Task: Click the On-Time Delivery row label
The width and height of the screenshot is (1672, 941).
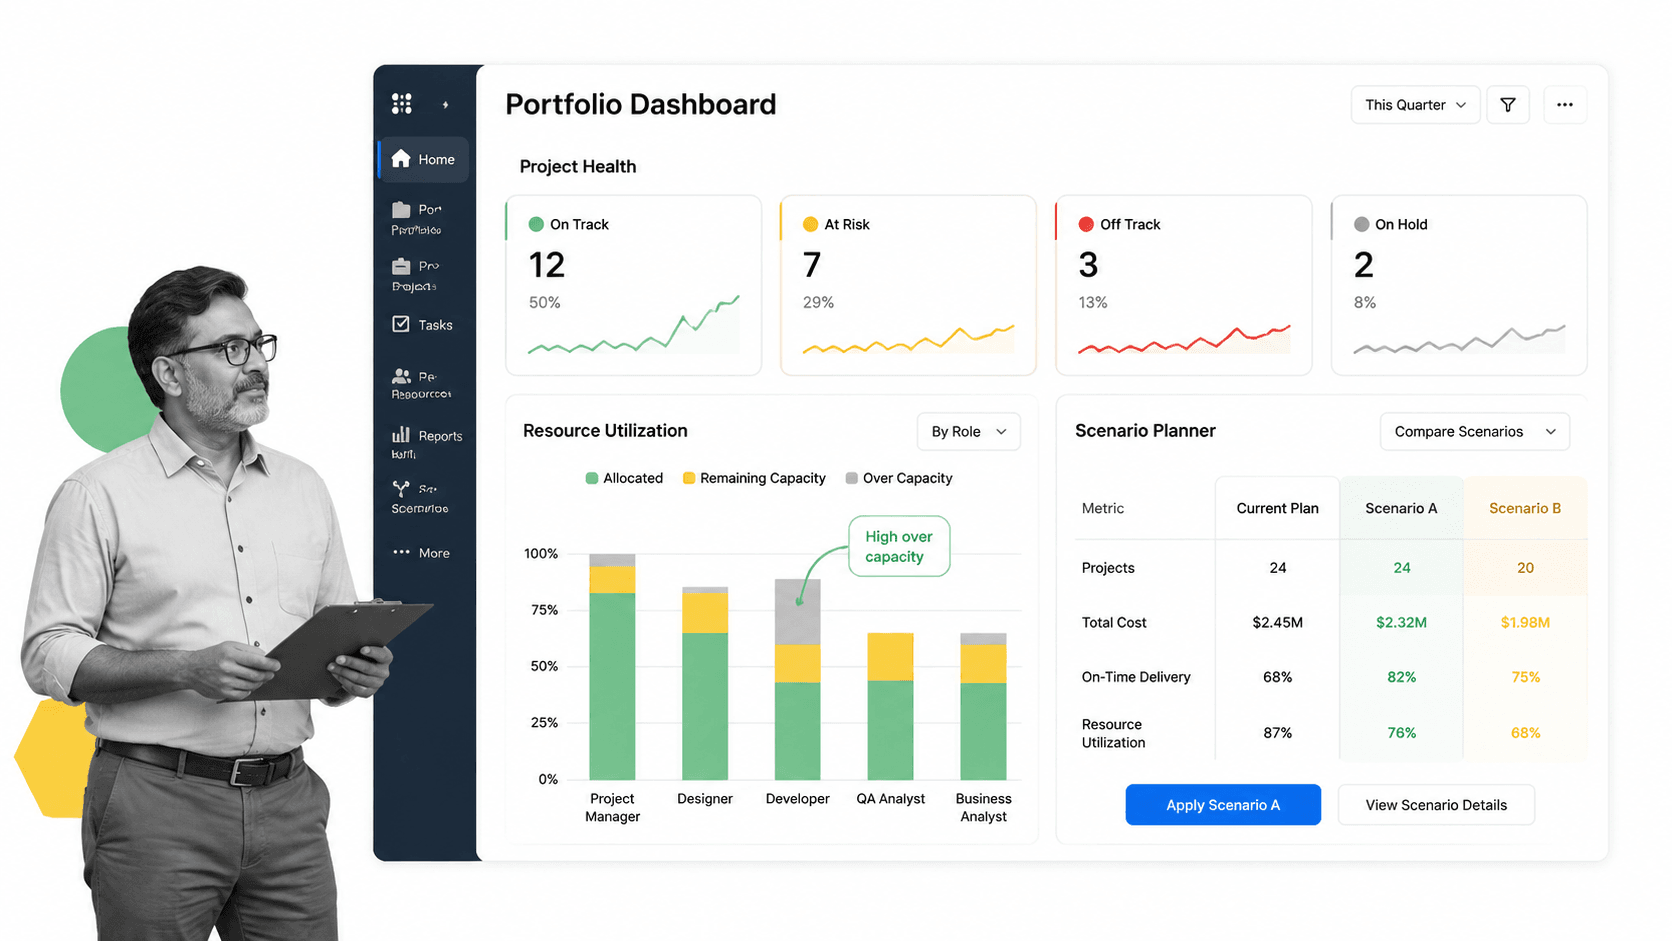Action: (x=1136, y=677)
